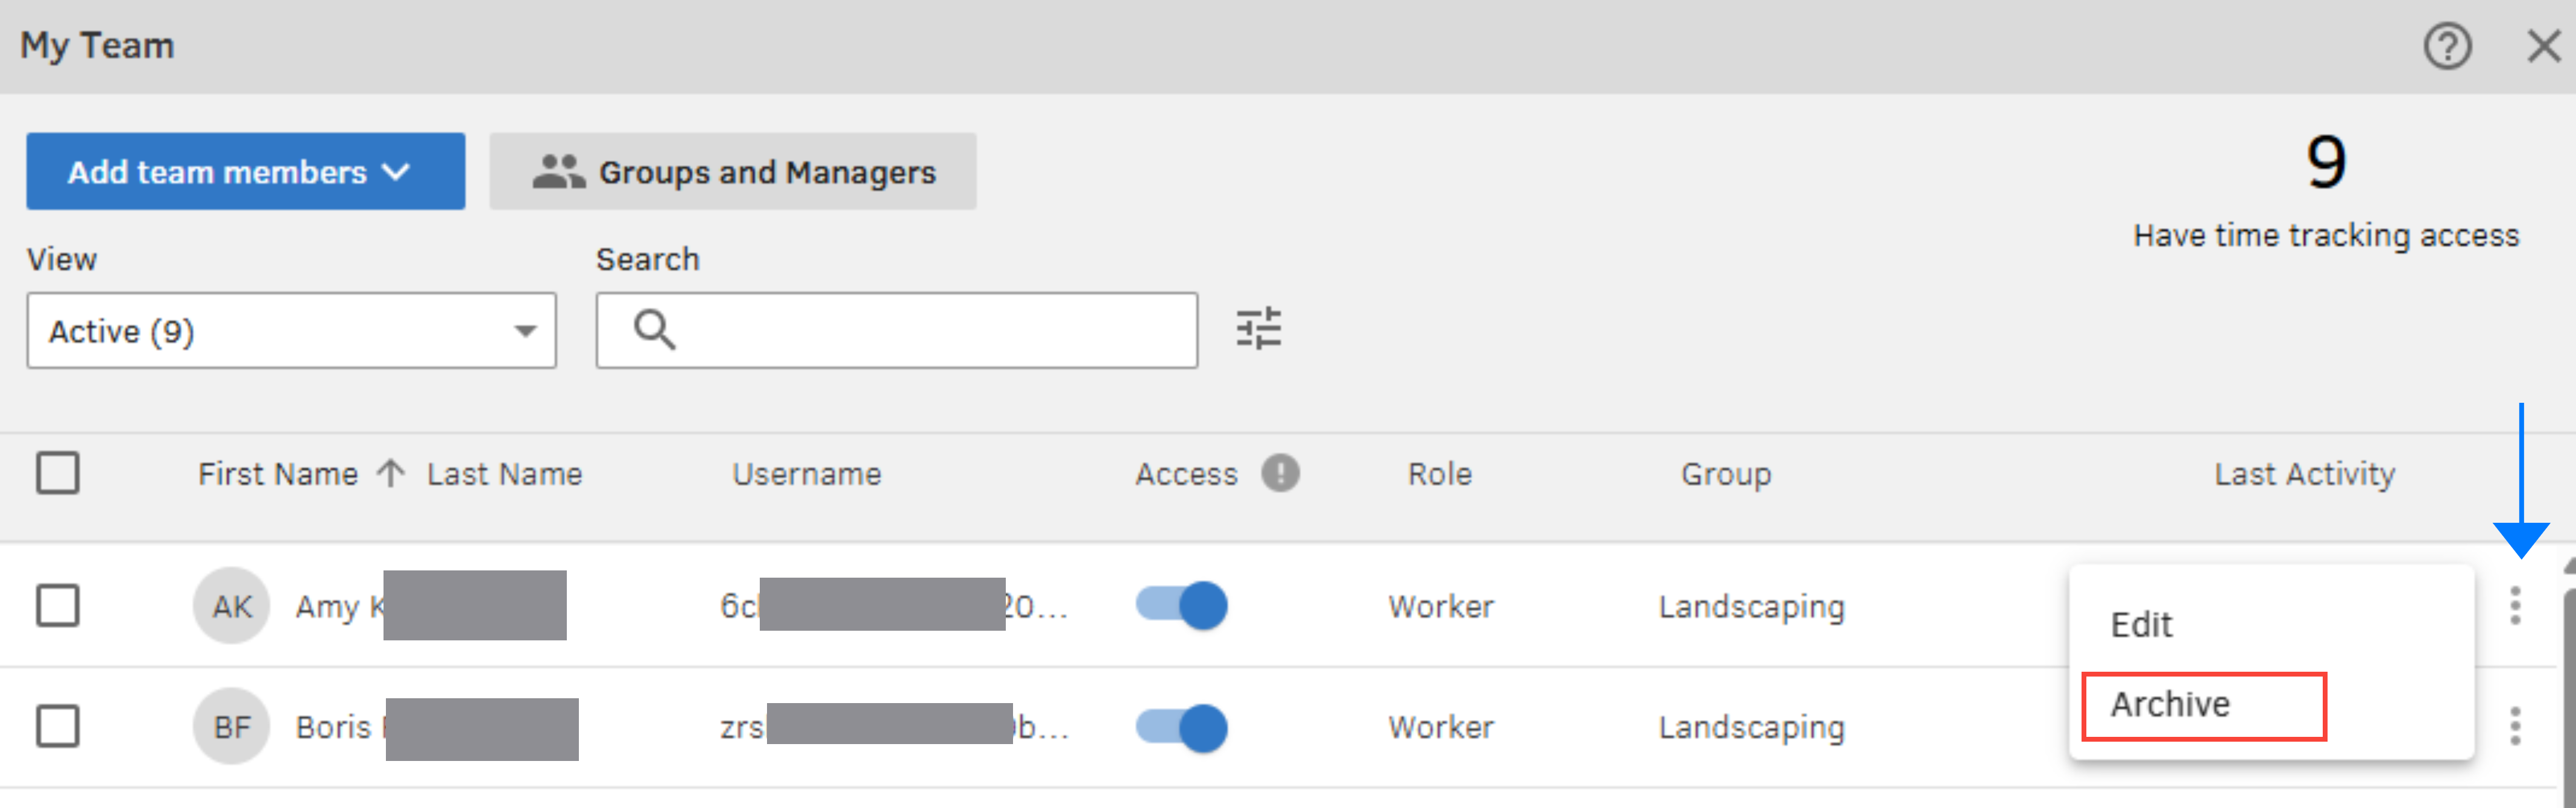
Task: Check the box for Amy's row
Action: click(x=58, y=606)
